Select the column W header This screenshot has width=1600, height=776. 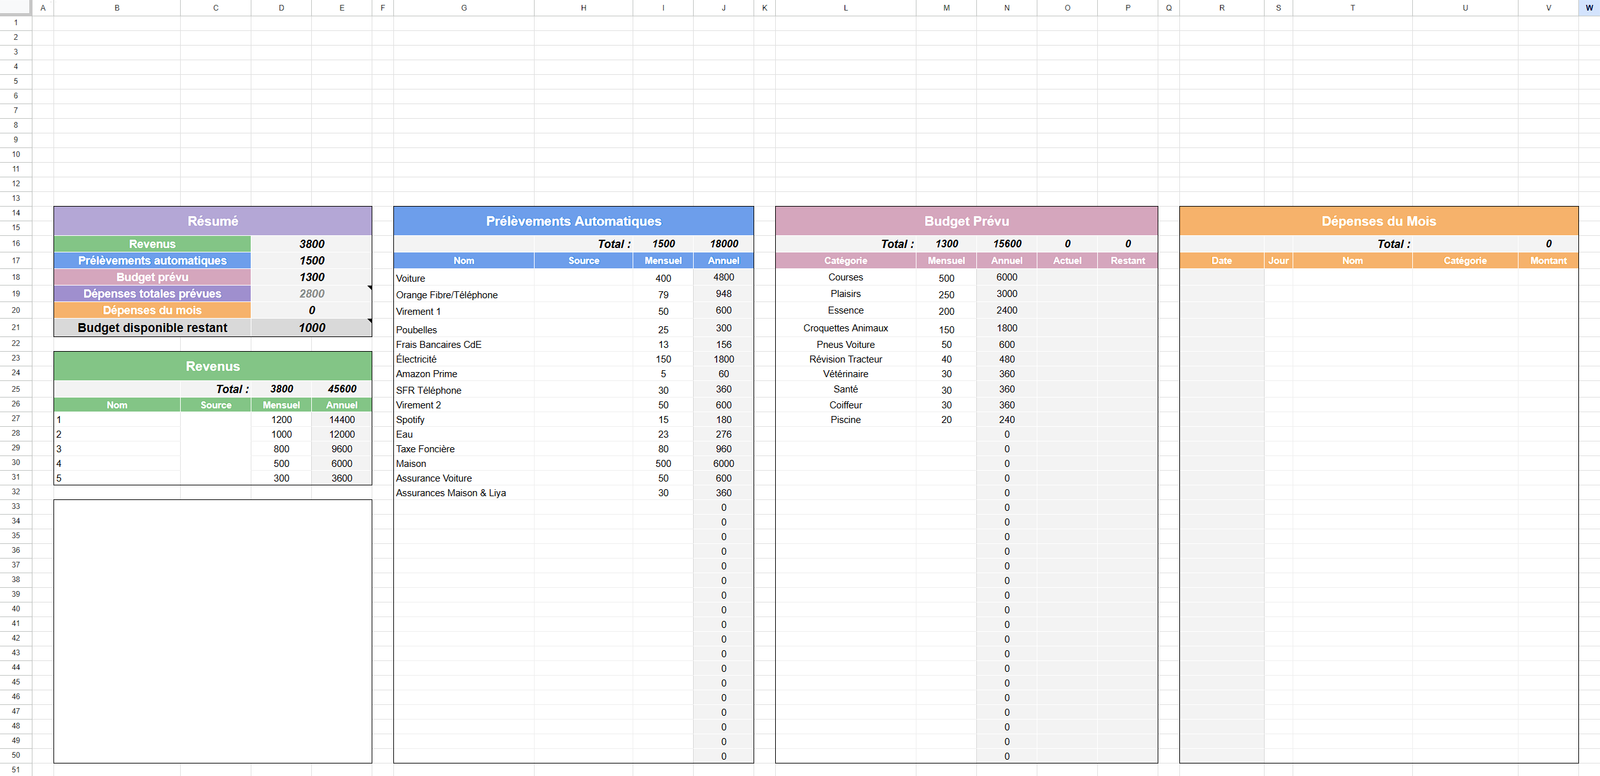(1589, 7)
